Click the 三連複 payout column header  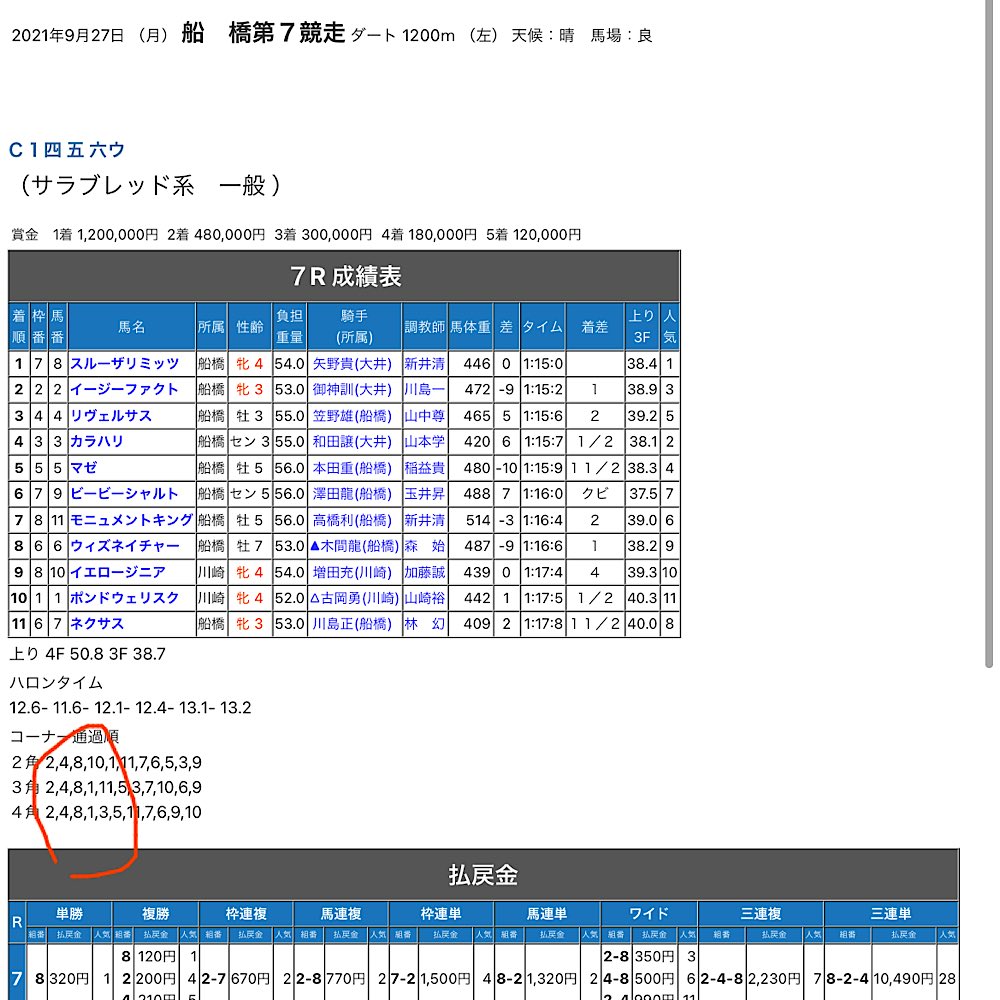[761, 914]
